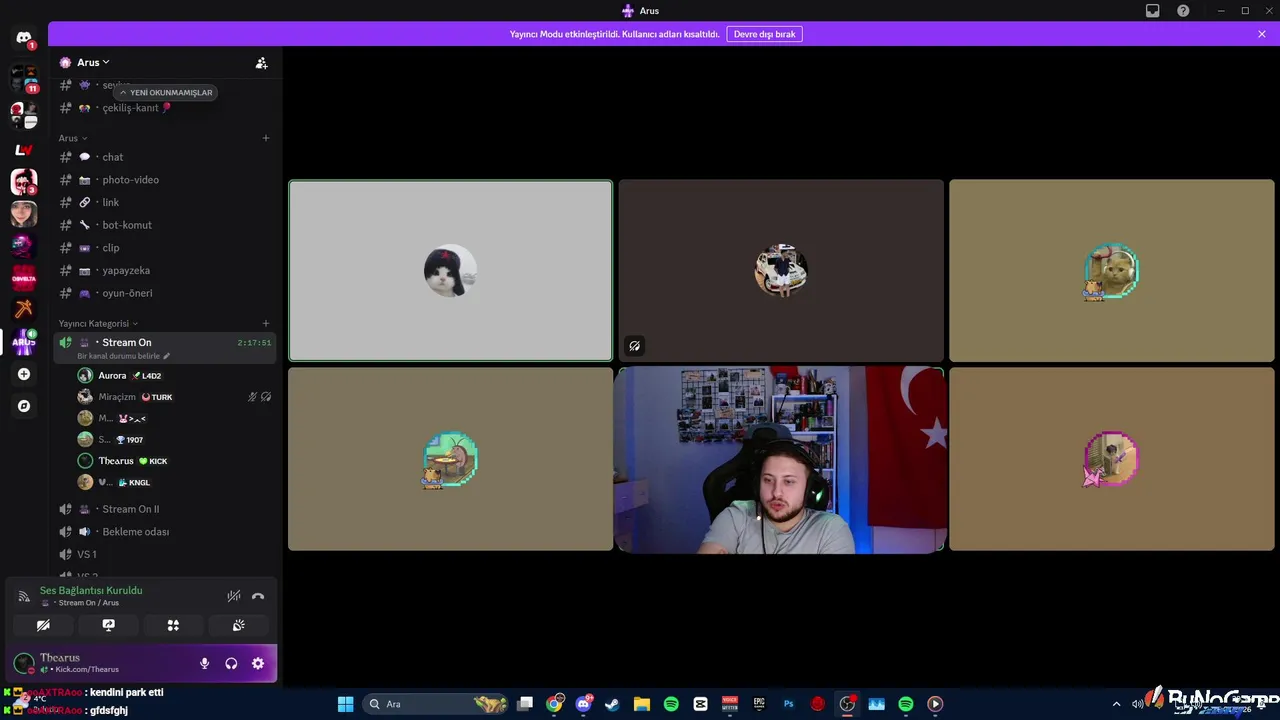Start an Activity with shapes icon

click(x=173, y=625)
